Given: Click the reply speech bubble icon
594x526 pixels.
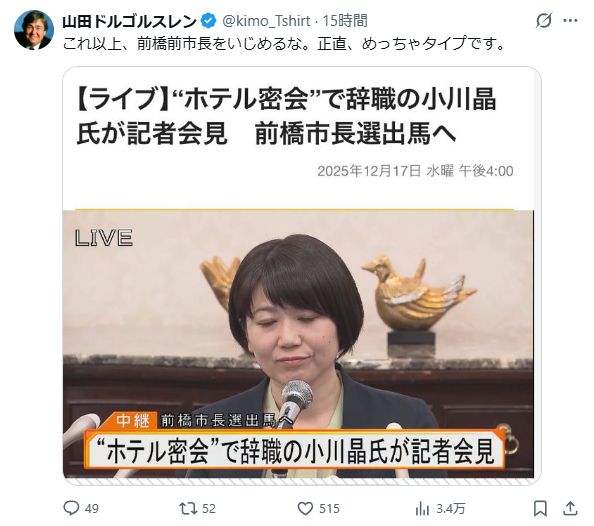Looking at the screenshot, I should click(71, 508).
